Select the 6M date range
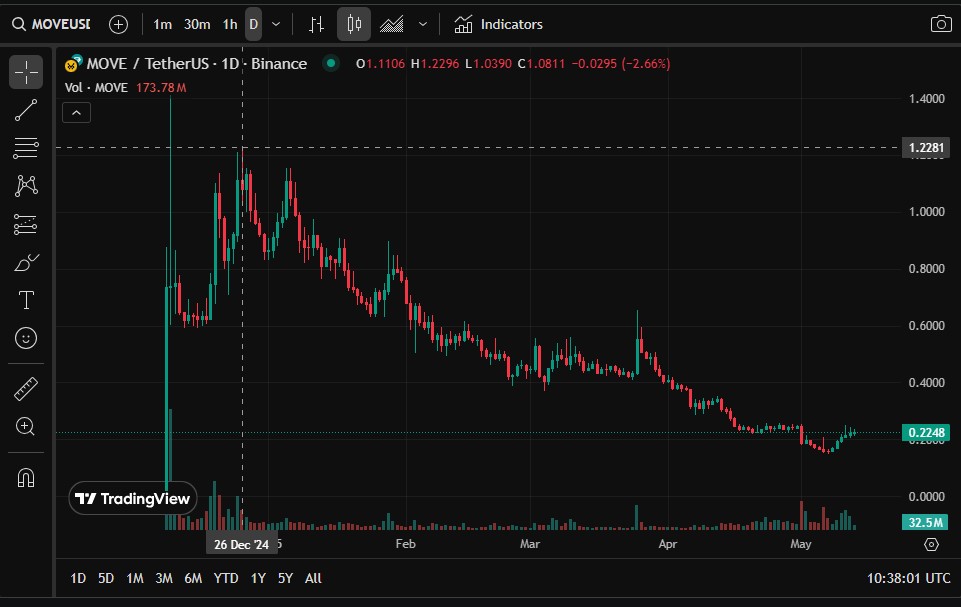961x607 pixels. 193,578
